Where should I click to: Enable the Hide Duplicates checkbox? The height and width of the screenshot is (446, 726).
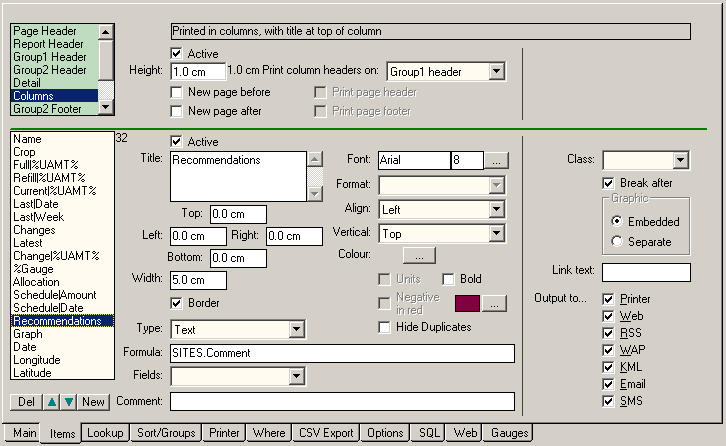coord(386,327)
